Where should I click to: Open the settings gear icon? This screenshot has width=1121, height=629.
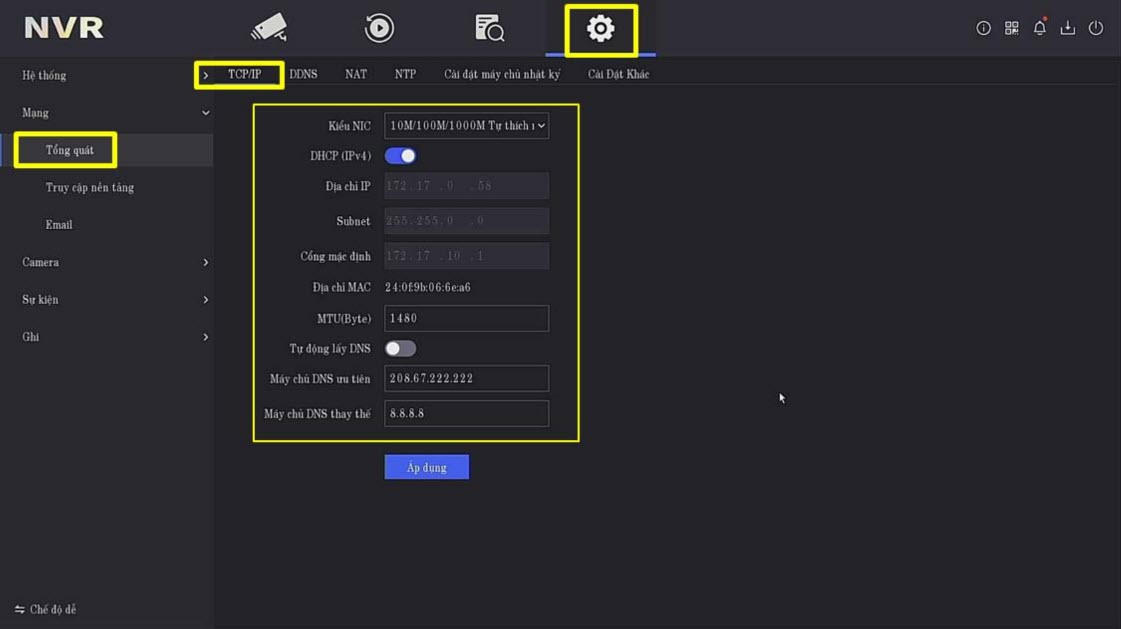click(600, 29)
